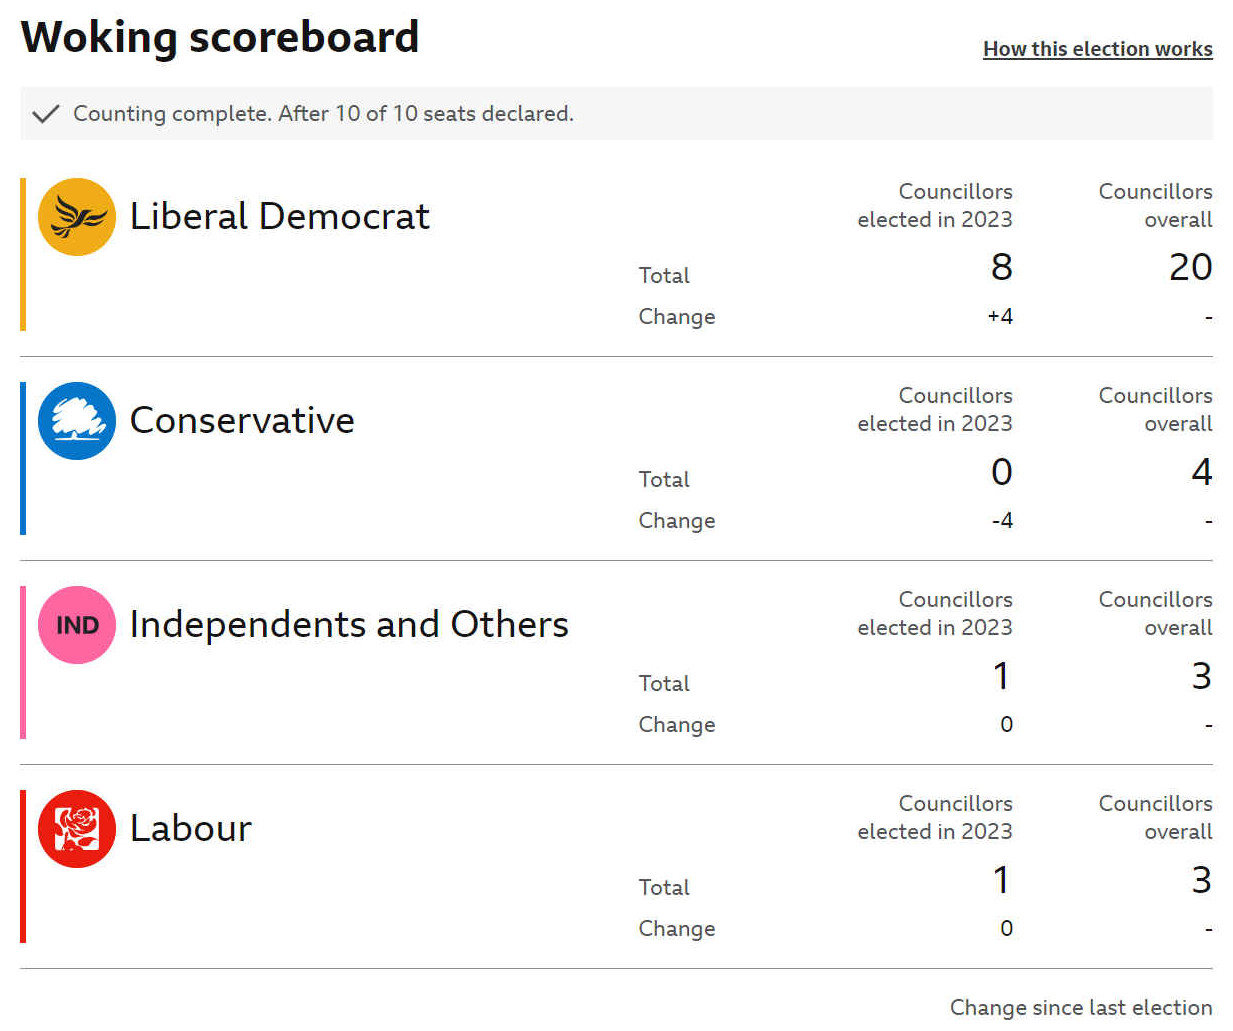Click the Conservative tree logo
The image size is (1233, 1031).
coord(77,421)
